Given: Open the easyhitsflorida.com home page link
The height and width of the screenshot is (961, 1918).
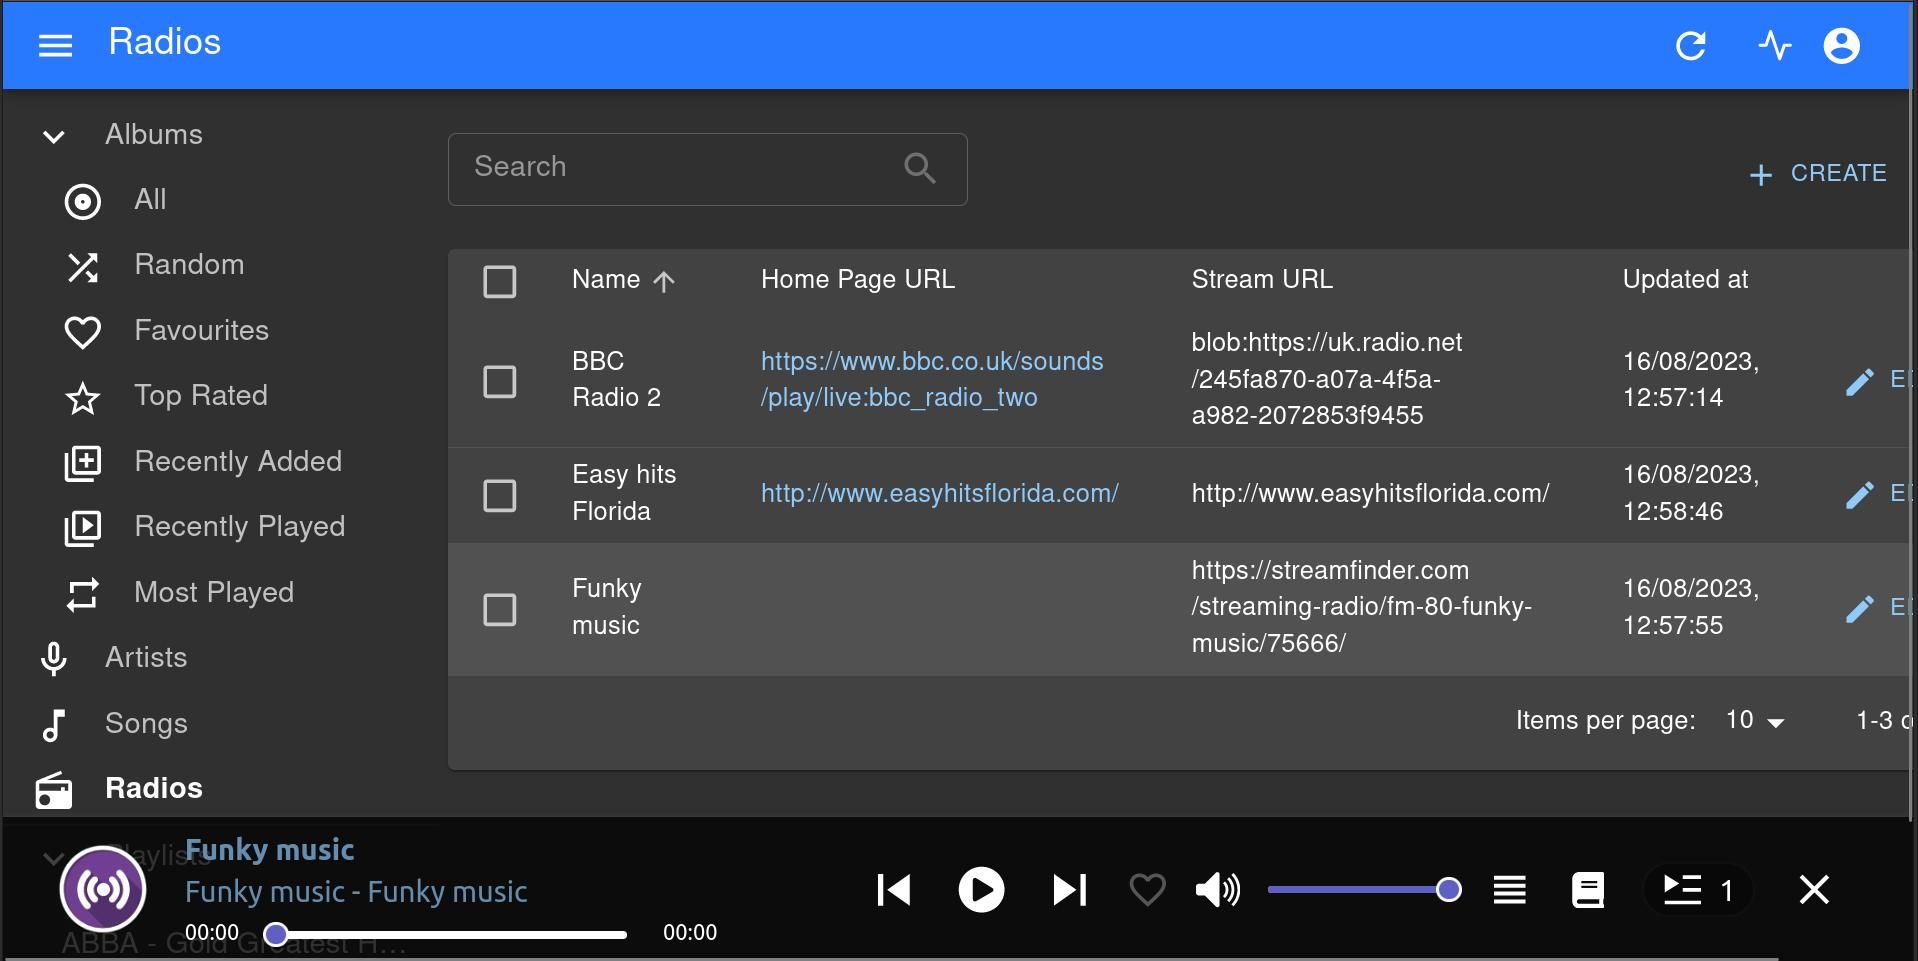Looking at the screenshot, I should pyautogui.click(x=938, y=493).
